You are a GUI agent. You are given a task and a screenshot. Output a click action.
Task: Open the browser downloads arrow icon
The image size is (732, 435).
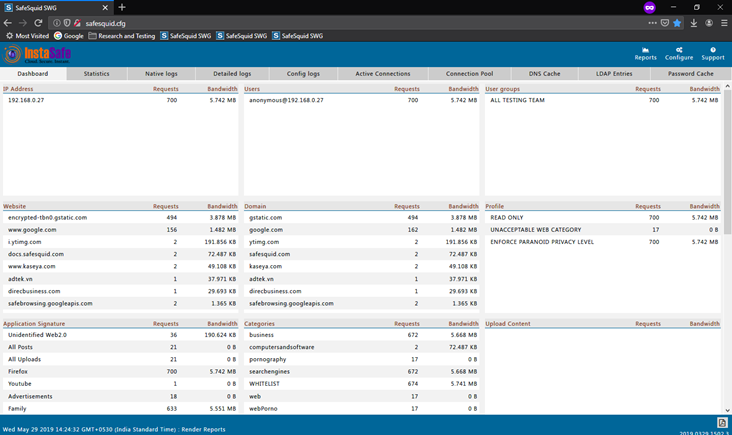pyautogui.click(x=693, y=22)
